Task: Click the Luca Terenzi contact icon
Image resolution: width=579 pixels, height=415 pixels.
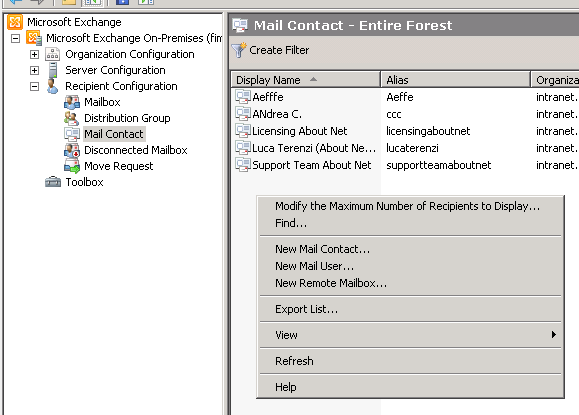Action: pos(243,148)
